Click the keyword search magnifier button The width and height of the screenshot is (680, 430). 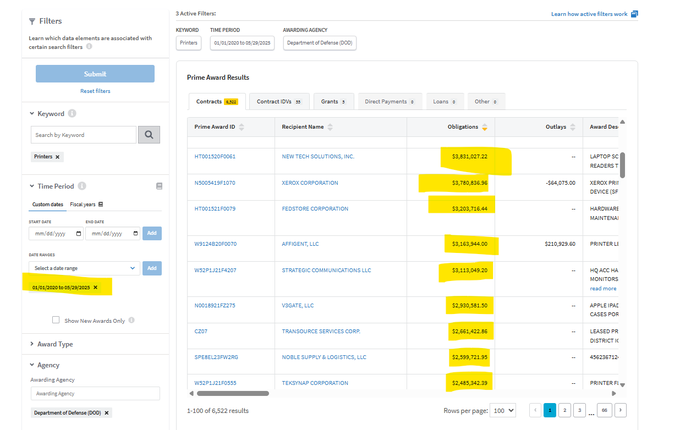[148, 135]
